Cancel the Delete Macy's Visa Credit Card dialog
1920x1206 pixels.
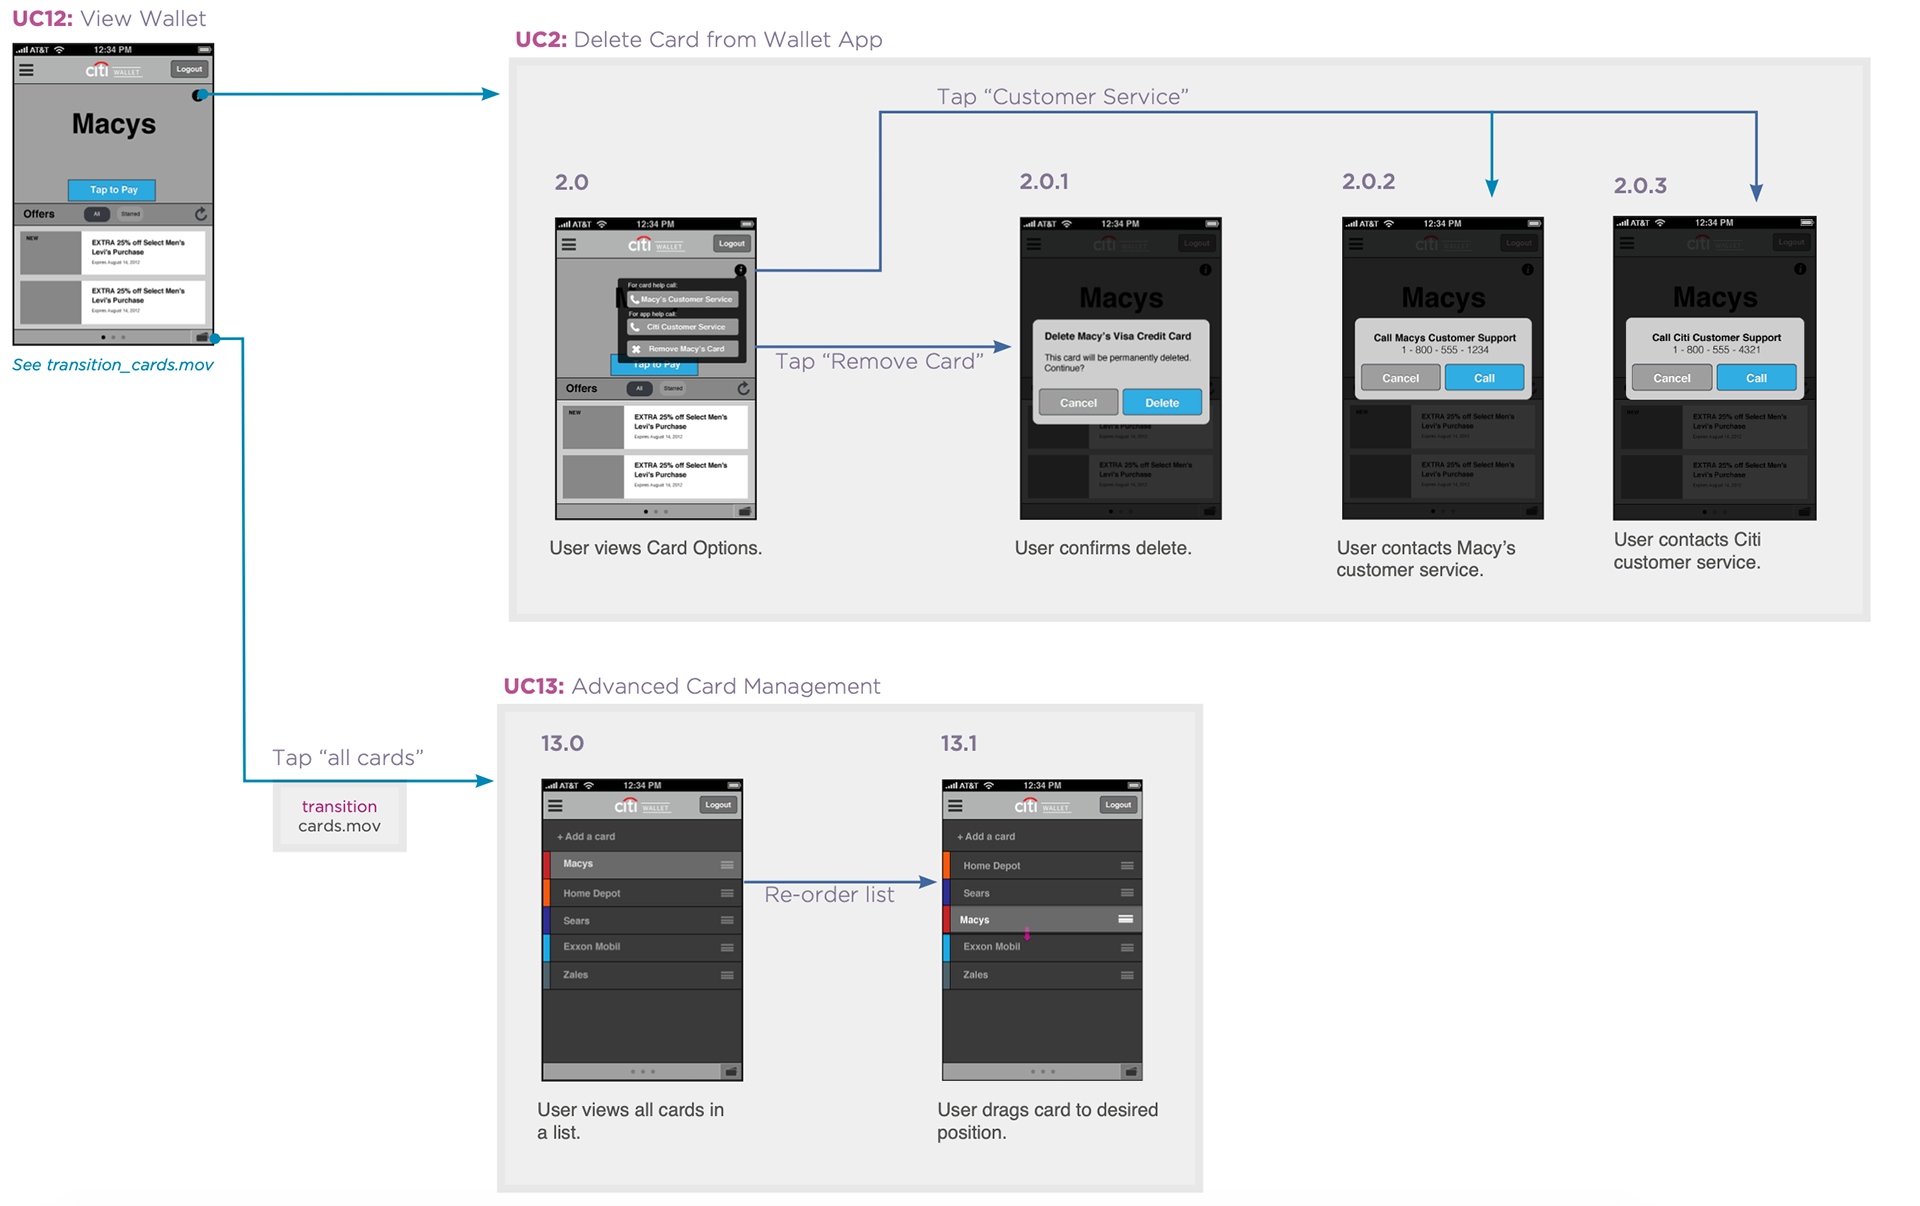pos(1078,402)
